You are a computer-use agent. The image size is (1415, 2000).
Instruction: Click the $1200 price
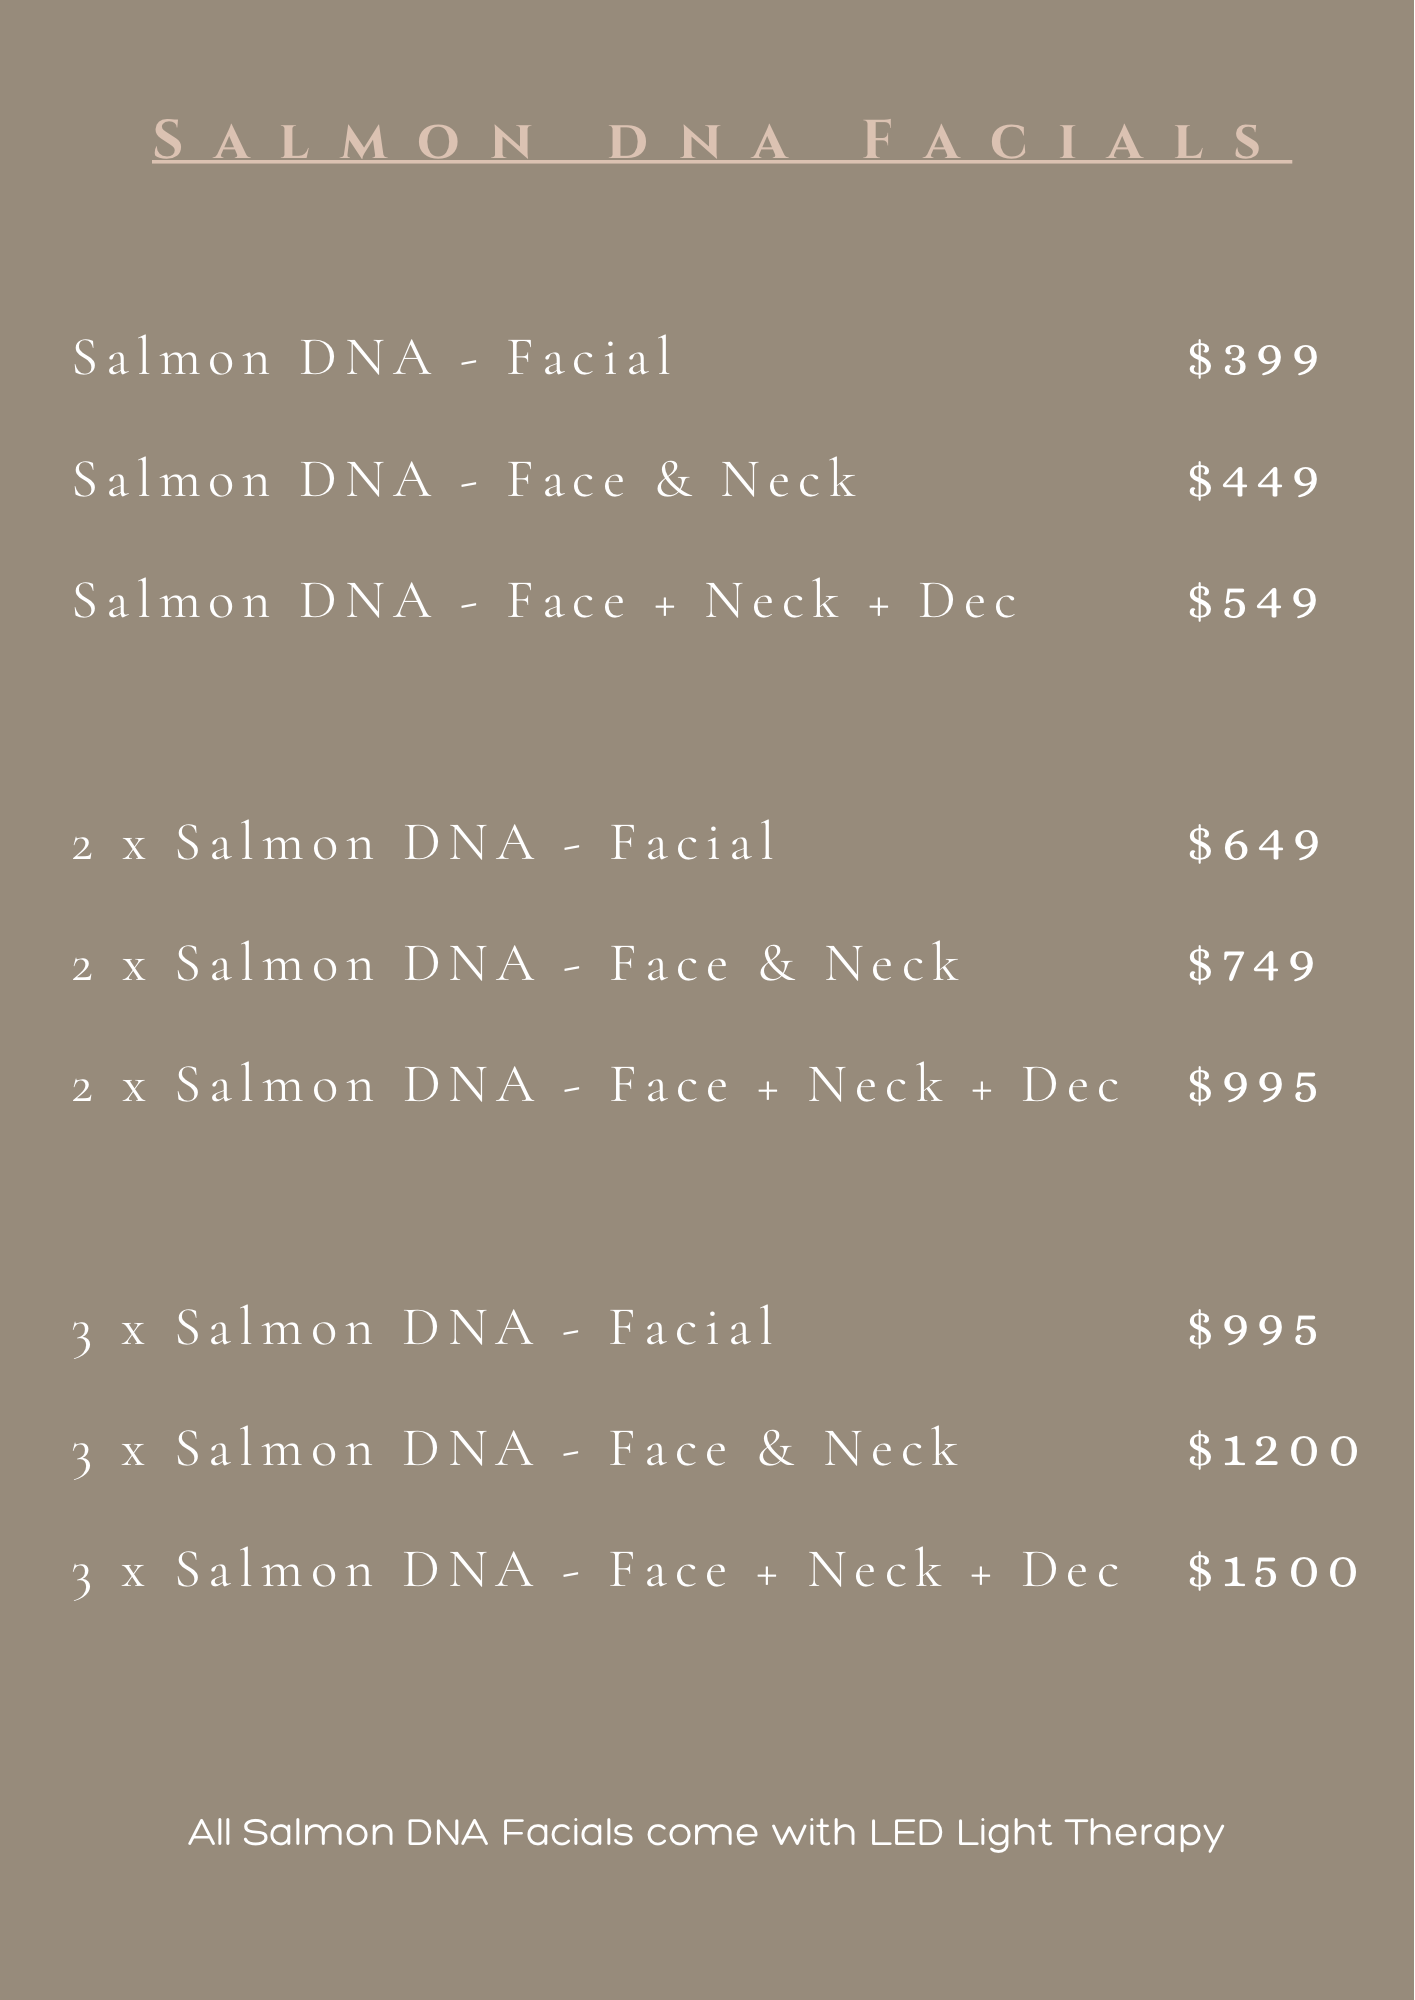[1274, 1451]
